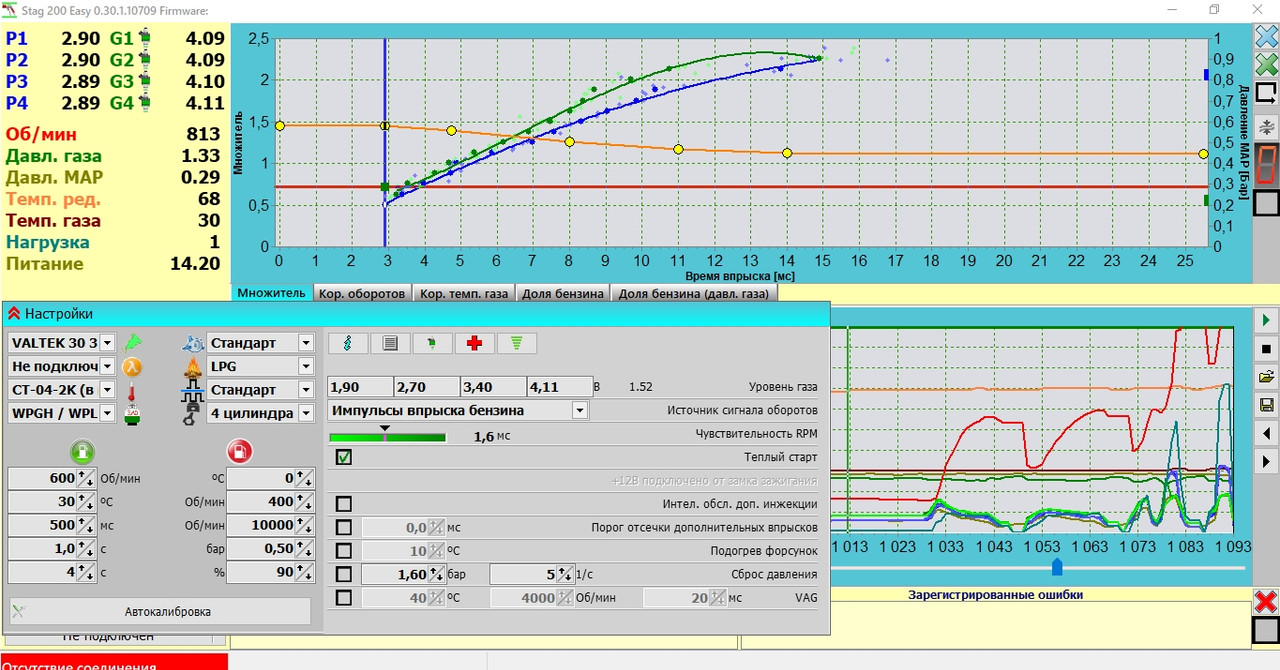The image size is (1280, 670).
Task: Click the red thermometer reducer sensor icon
Action: [132, 390]
